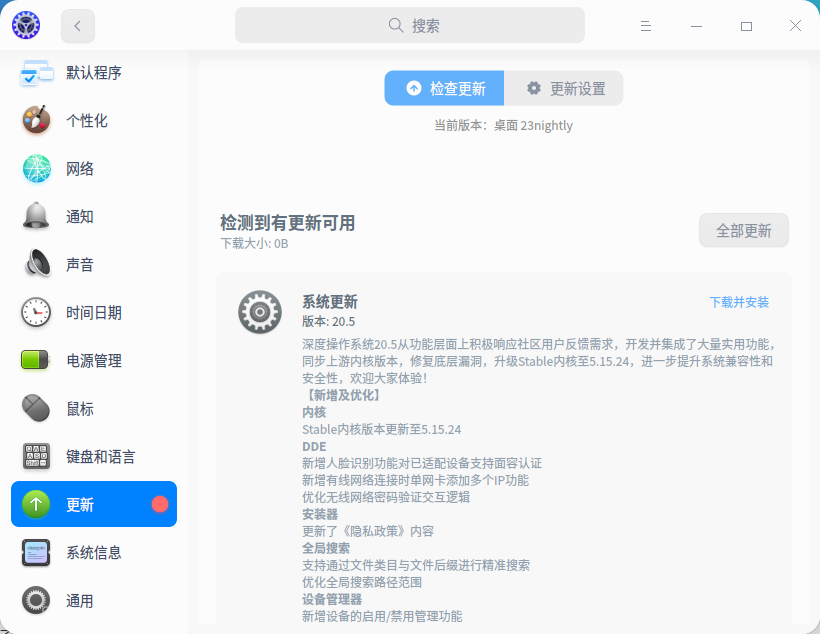
Task: Select 网络 network settings icon
Action: [36, 168]
